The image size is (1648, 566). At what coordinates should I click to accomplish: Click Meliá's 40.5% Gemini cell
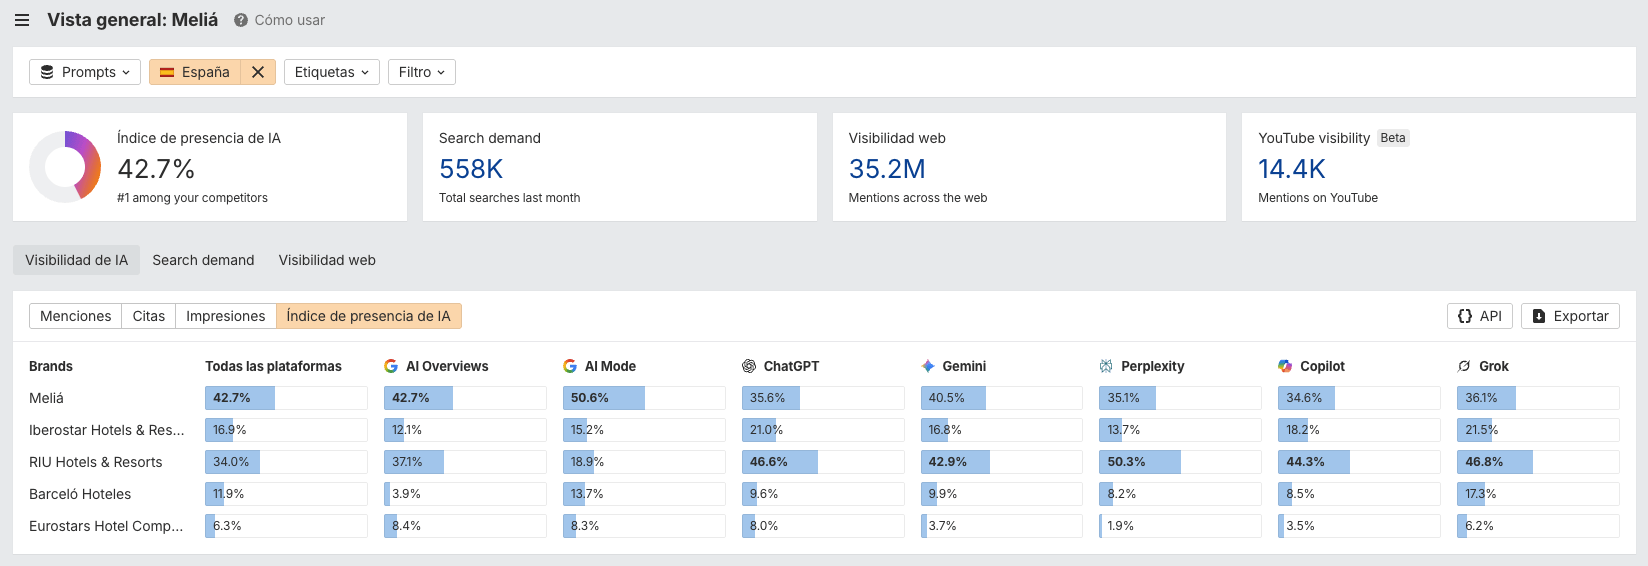tap(1002, 398)
